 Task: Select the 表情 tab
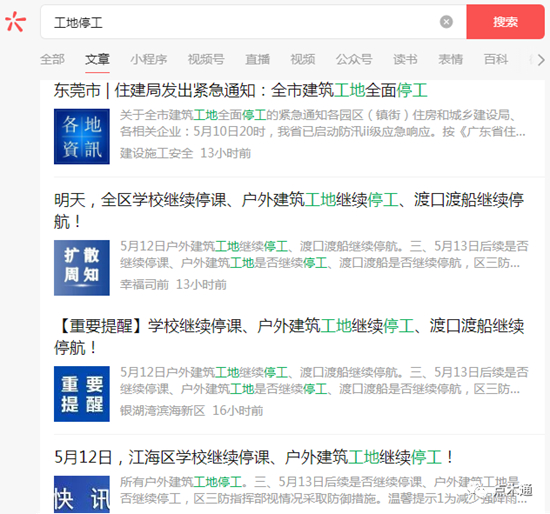pos(451,59)
